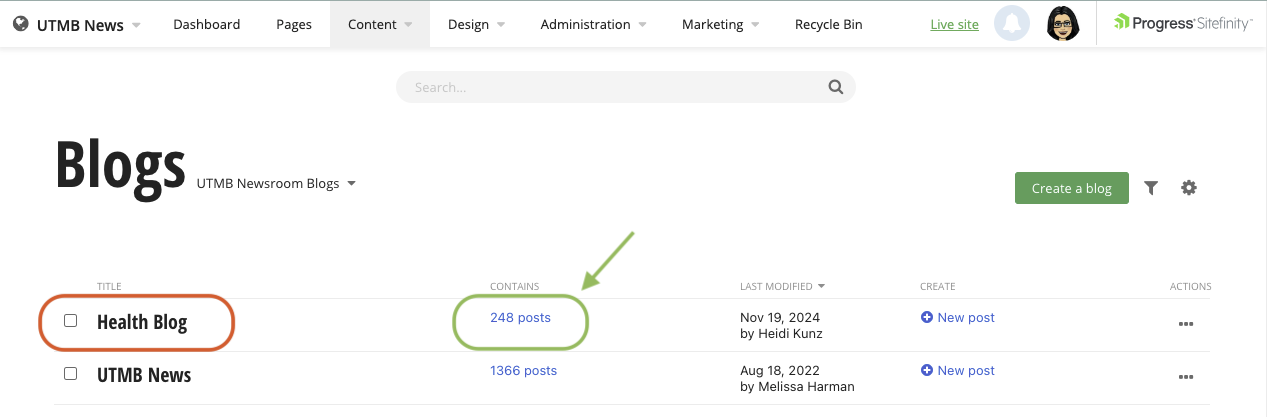Click the Create column header
The height and width of the screenshot is (417, 1267).
click(938, 287)
